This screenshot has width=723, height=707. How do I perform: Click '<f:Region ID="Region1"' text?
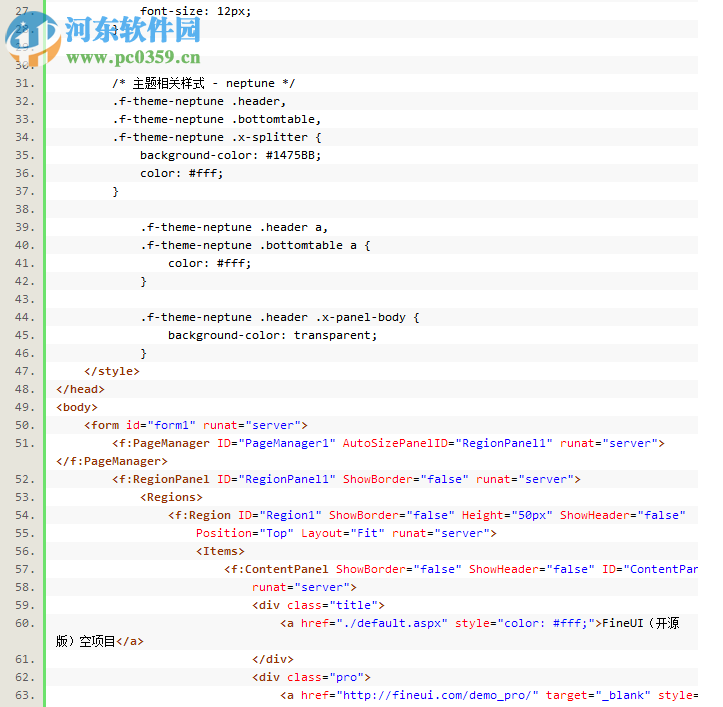click(245, 515)
